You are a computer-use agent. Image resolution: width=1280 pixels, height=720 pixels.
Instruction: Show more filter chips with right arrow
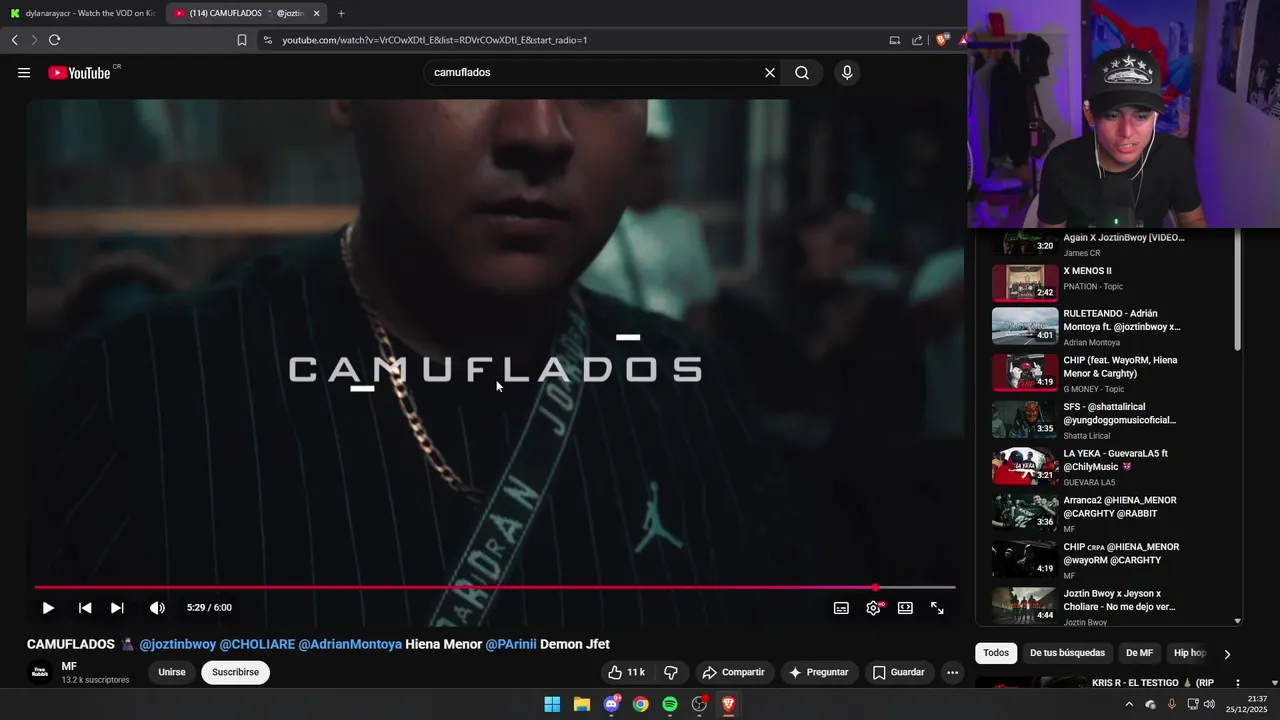coord(1227,654)
